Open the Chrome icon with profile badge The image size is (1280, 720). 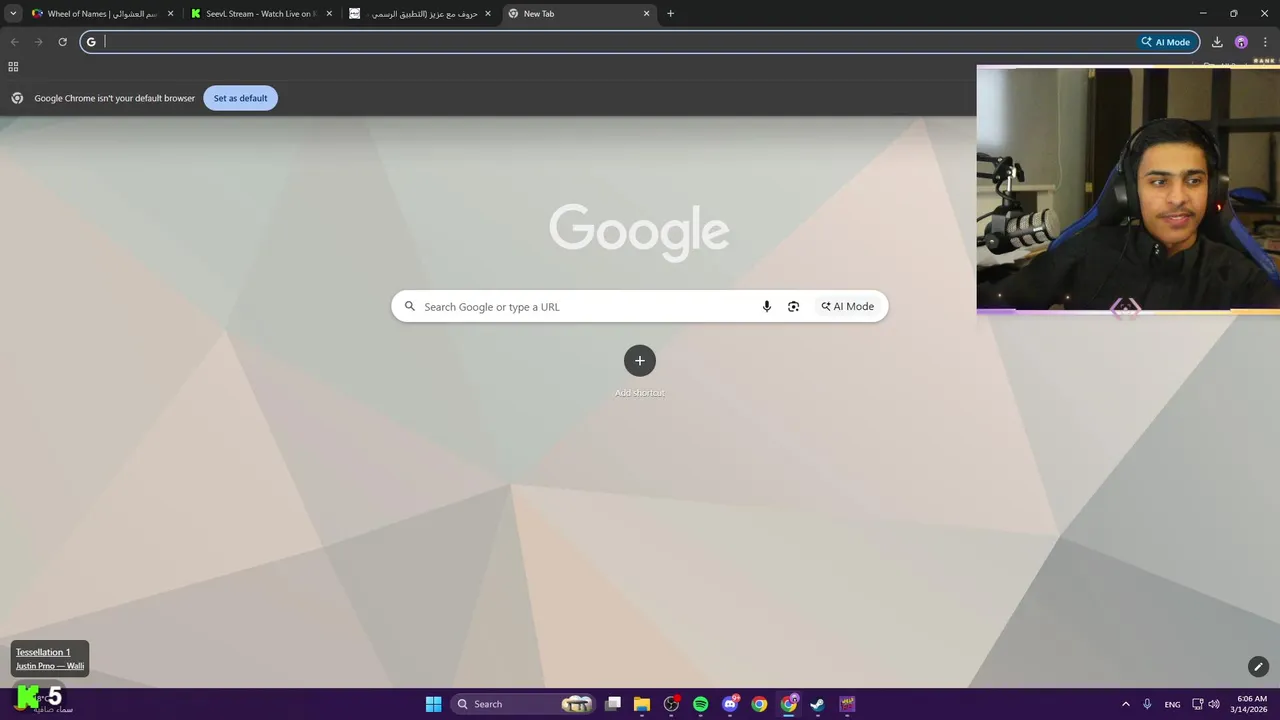789,704
